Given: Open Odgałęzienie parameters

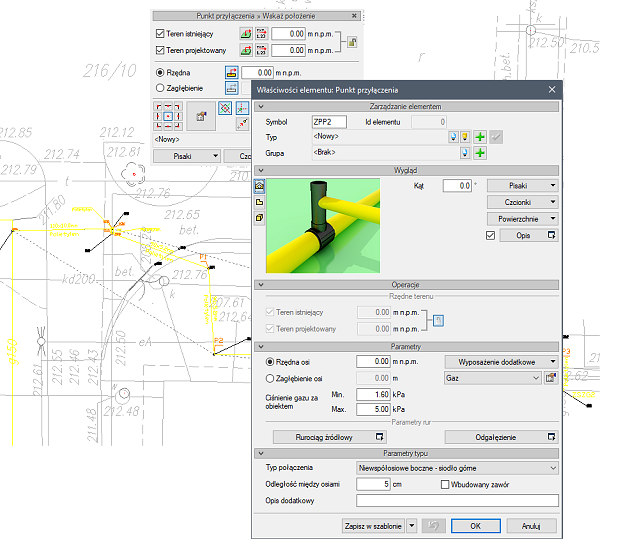Looking at the screenshot, I should coord(501,437).
